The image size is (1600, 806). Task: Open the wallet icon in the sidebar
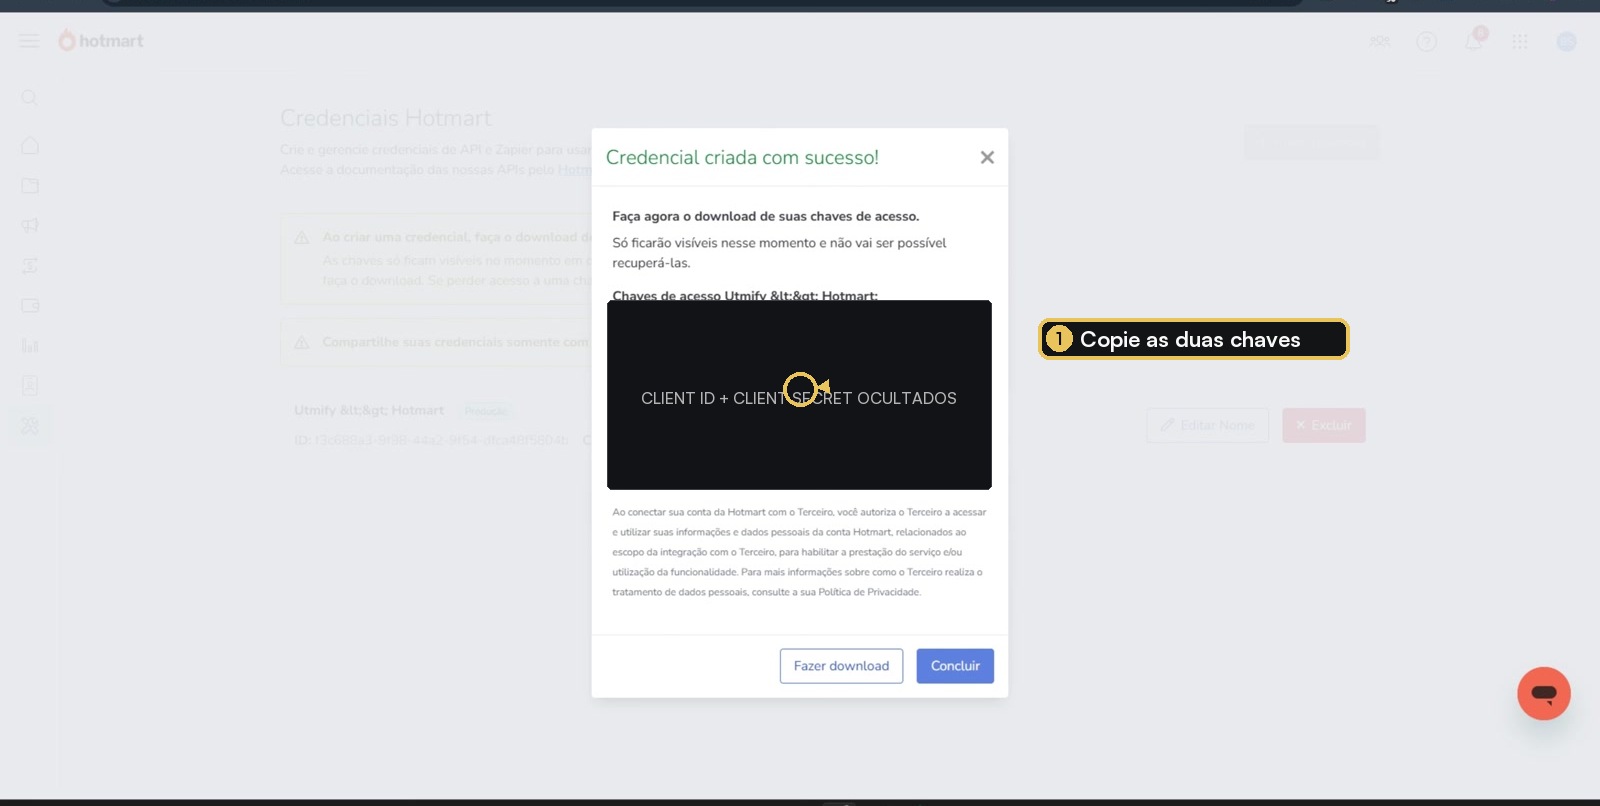[30, 305]
